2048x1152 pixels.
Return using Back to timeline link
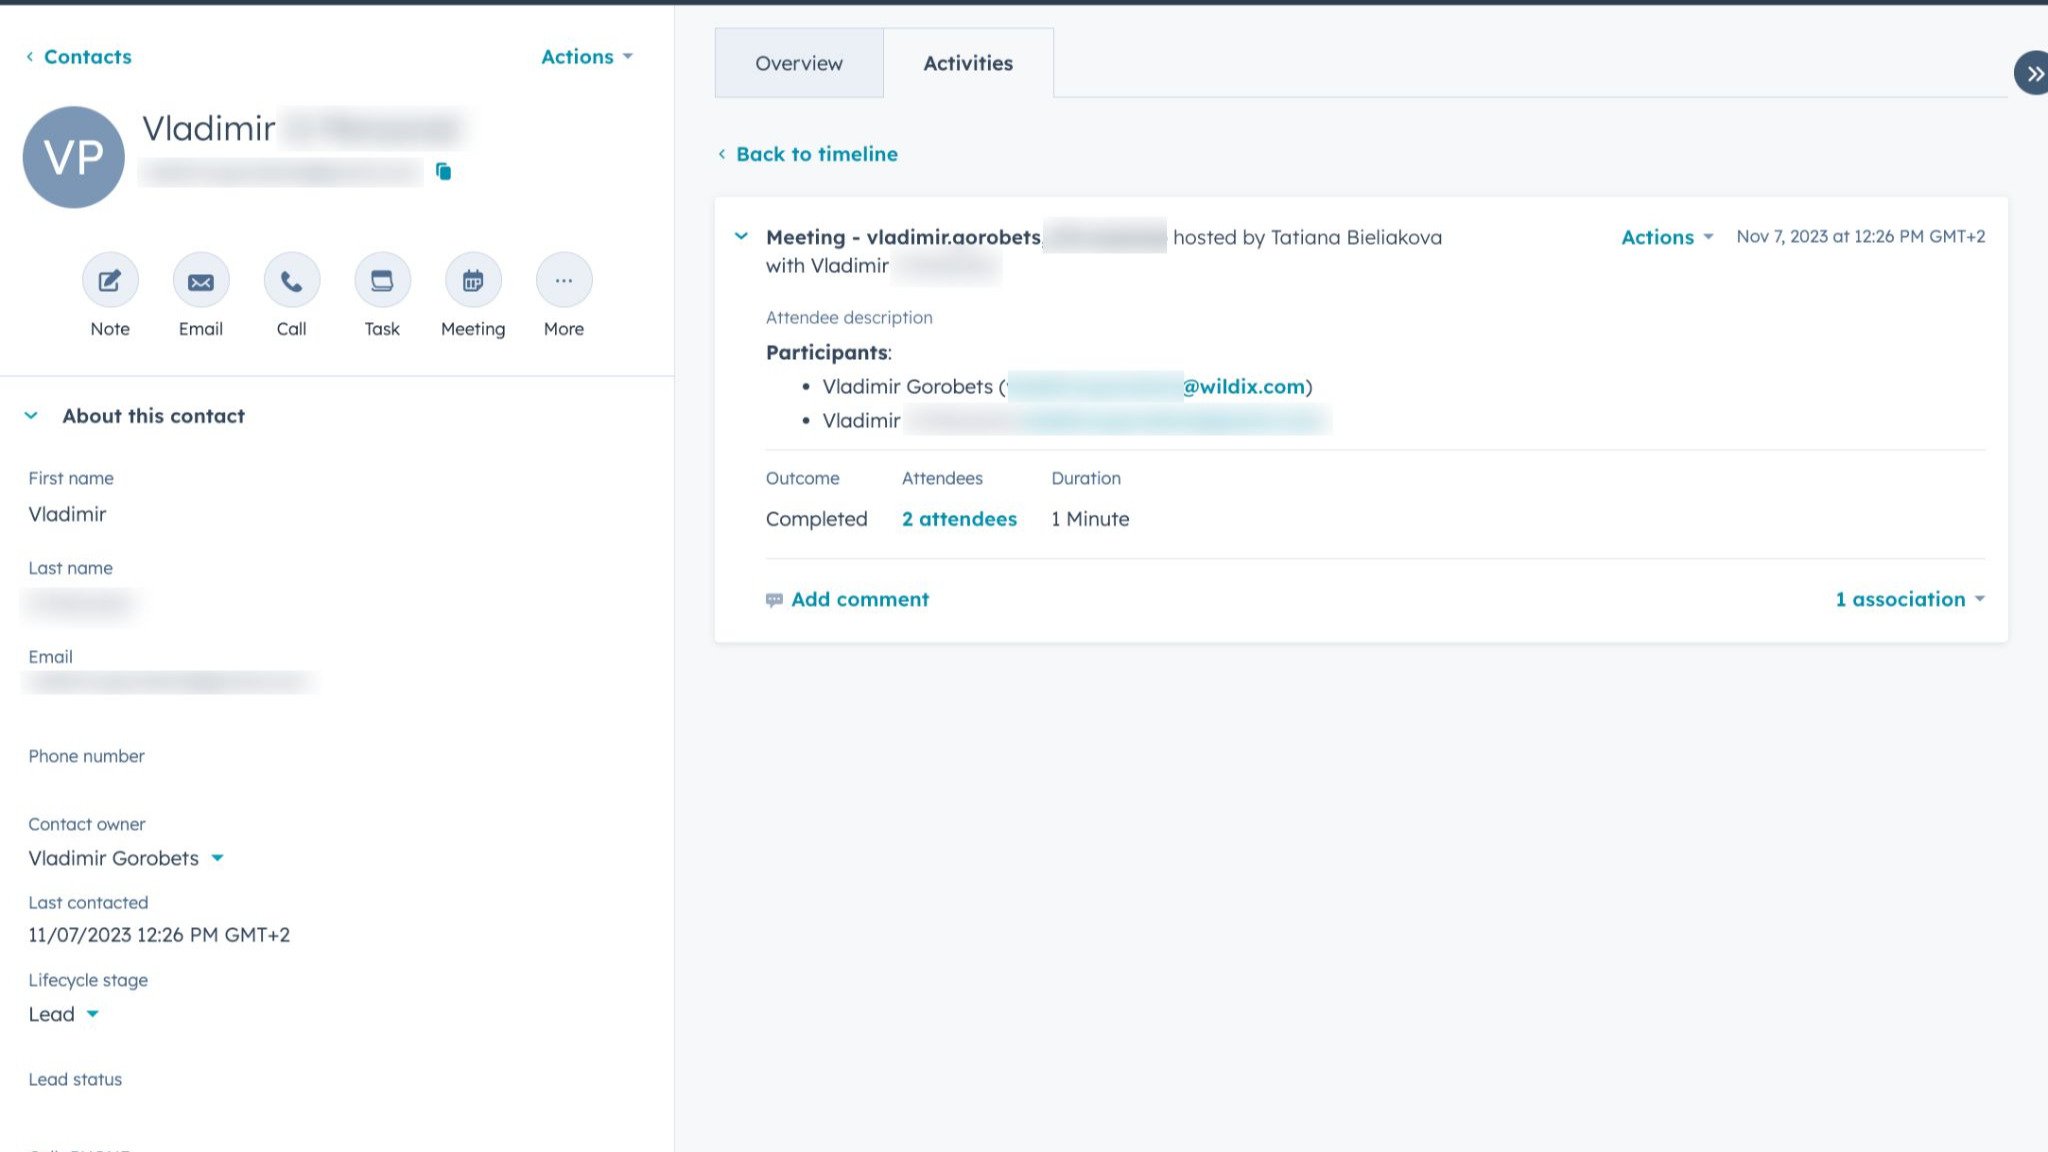(x=816, y=153)
